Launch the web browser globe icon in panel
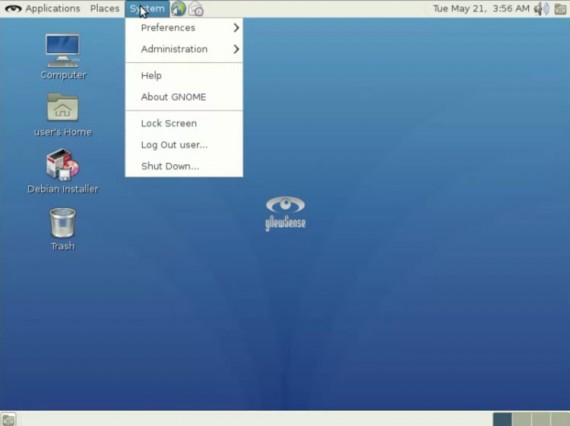570x426 pixels. pyautogui.click(x=178, y=8)
